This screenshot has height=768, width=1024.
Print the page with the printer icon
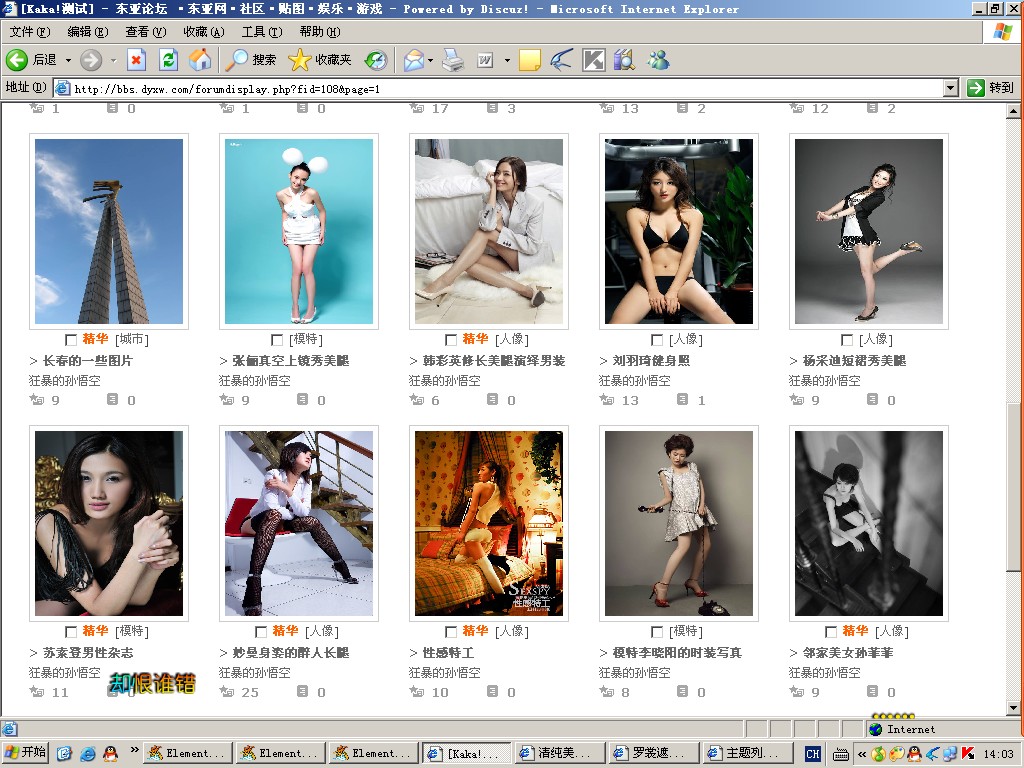point(453,60)
